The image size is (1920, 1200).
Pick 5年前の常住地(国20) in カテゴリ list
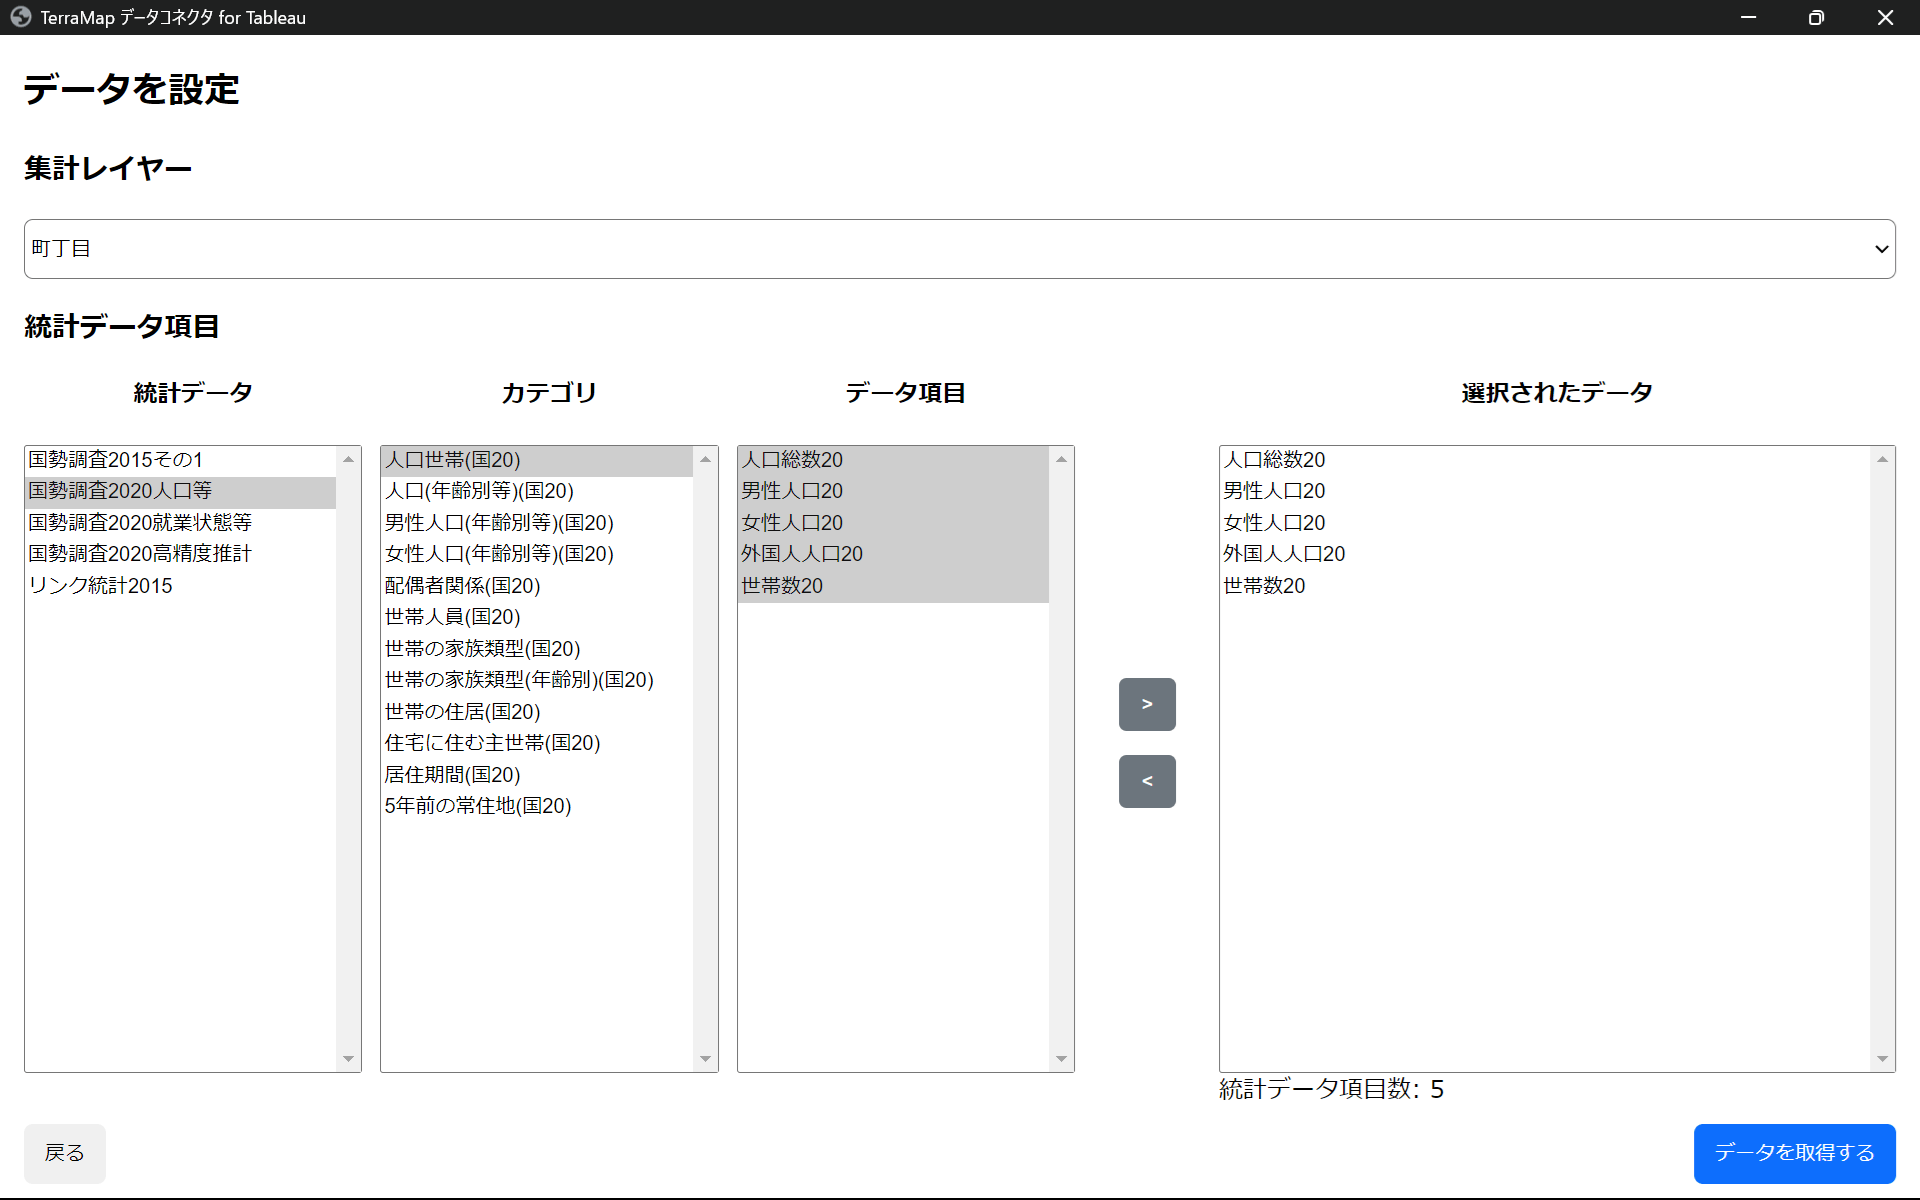[x=477, y=805]
